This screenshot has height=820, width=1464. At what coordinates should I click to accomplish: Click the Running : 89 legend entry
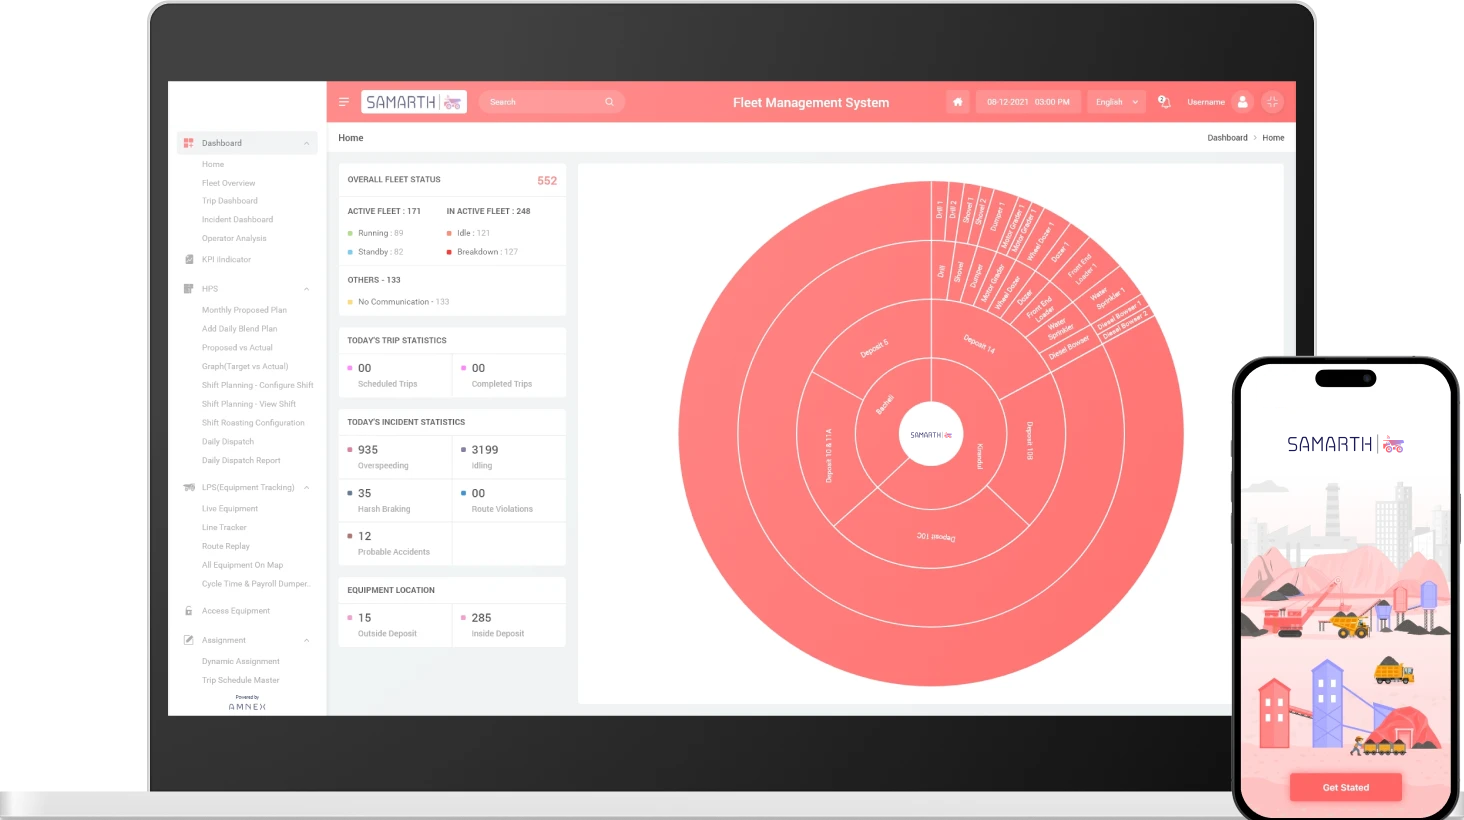click(376, 233)
